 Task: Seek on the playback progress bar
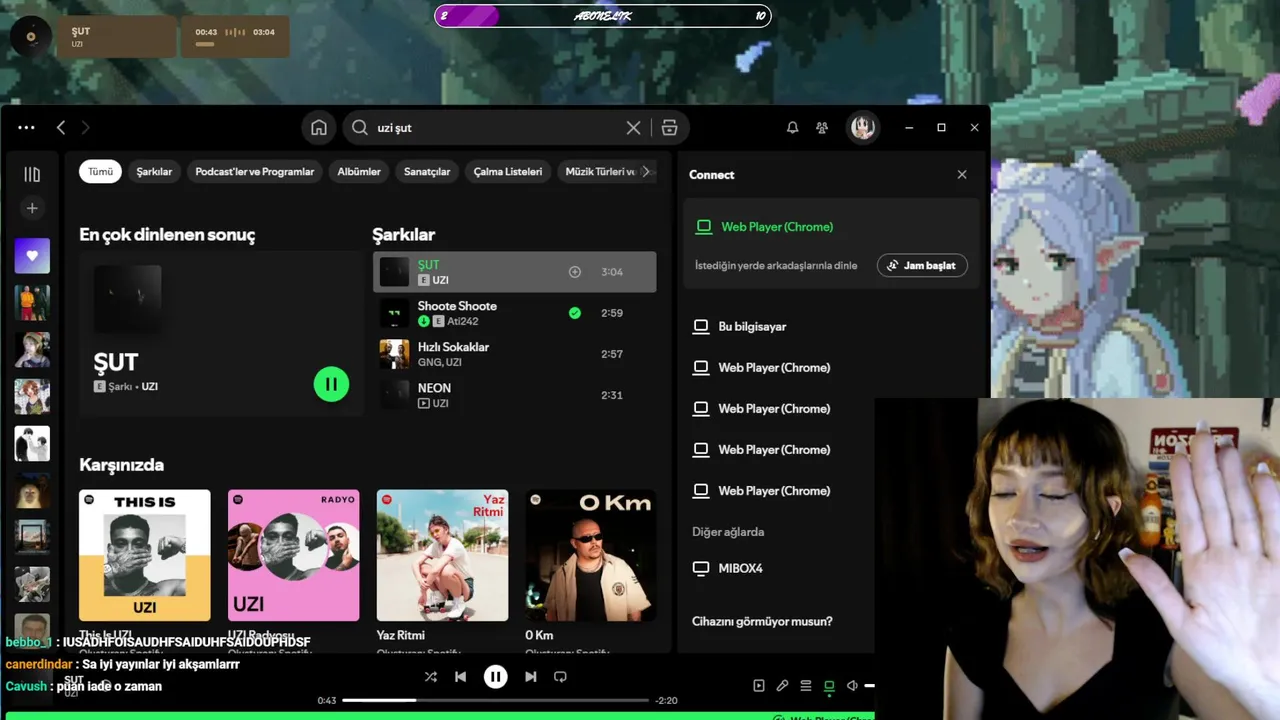495,700
